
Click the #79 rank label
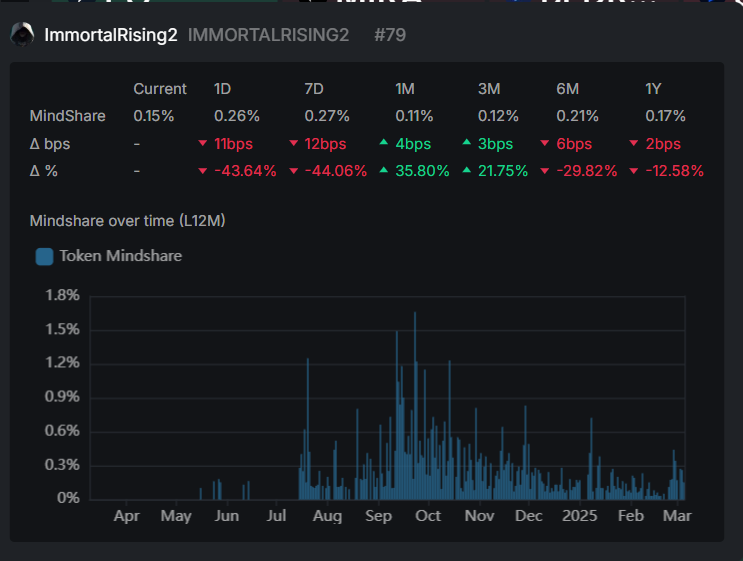(390, 35)
